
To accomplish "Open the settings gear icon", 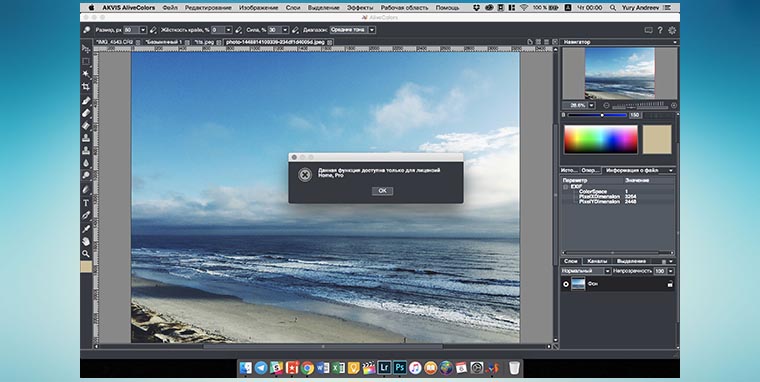I will pyautogui.click(x=672, y=30).
